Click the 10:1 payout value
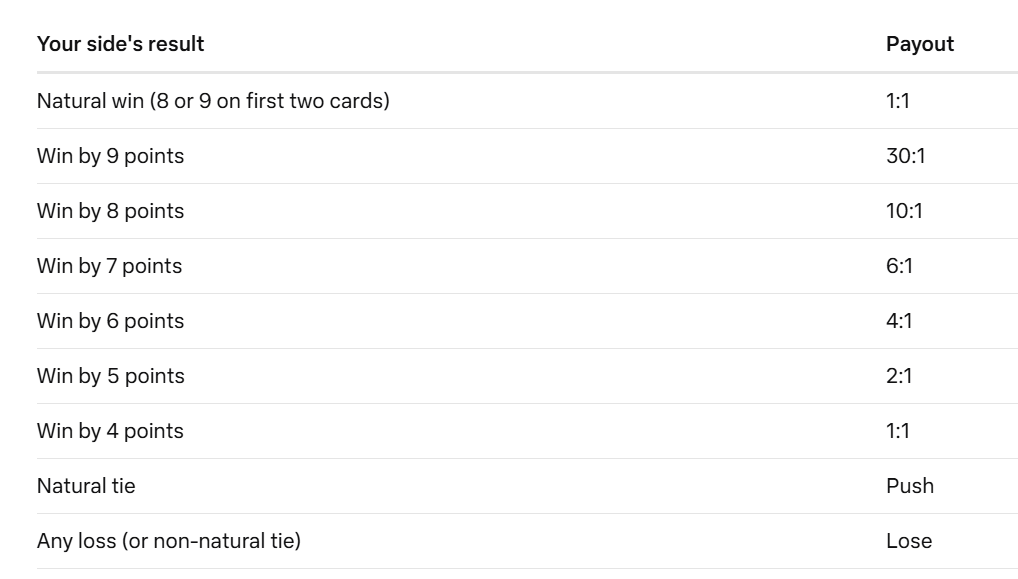 904,212
